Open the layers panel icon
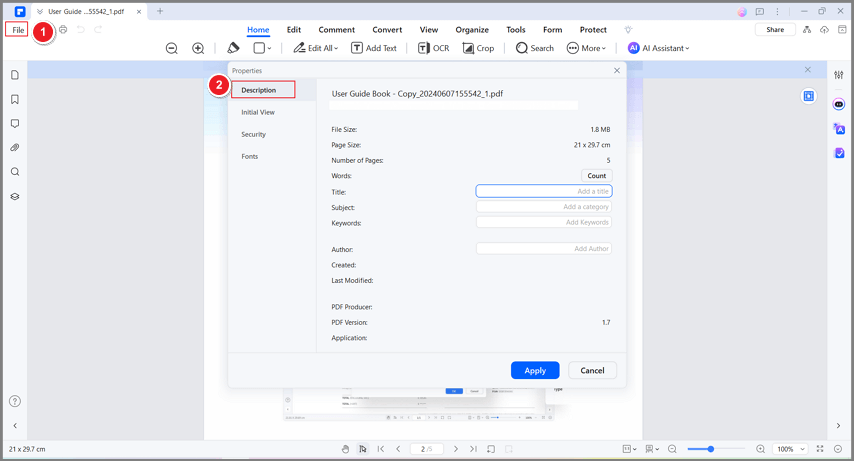Image resolution: width=854 pixels, height=461 pixels. 15,196
